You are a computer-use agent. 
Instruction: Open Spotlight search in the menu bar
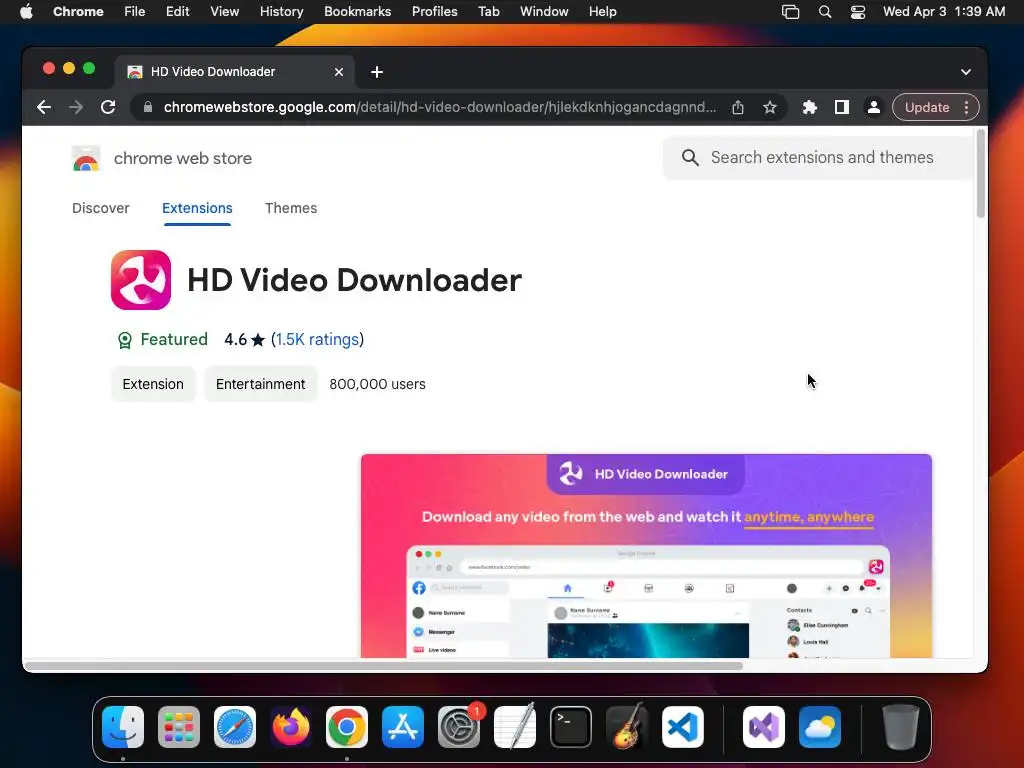tap(825, 12)
